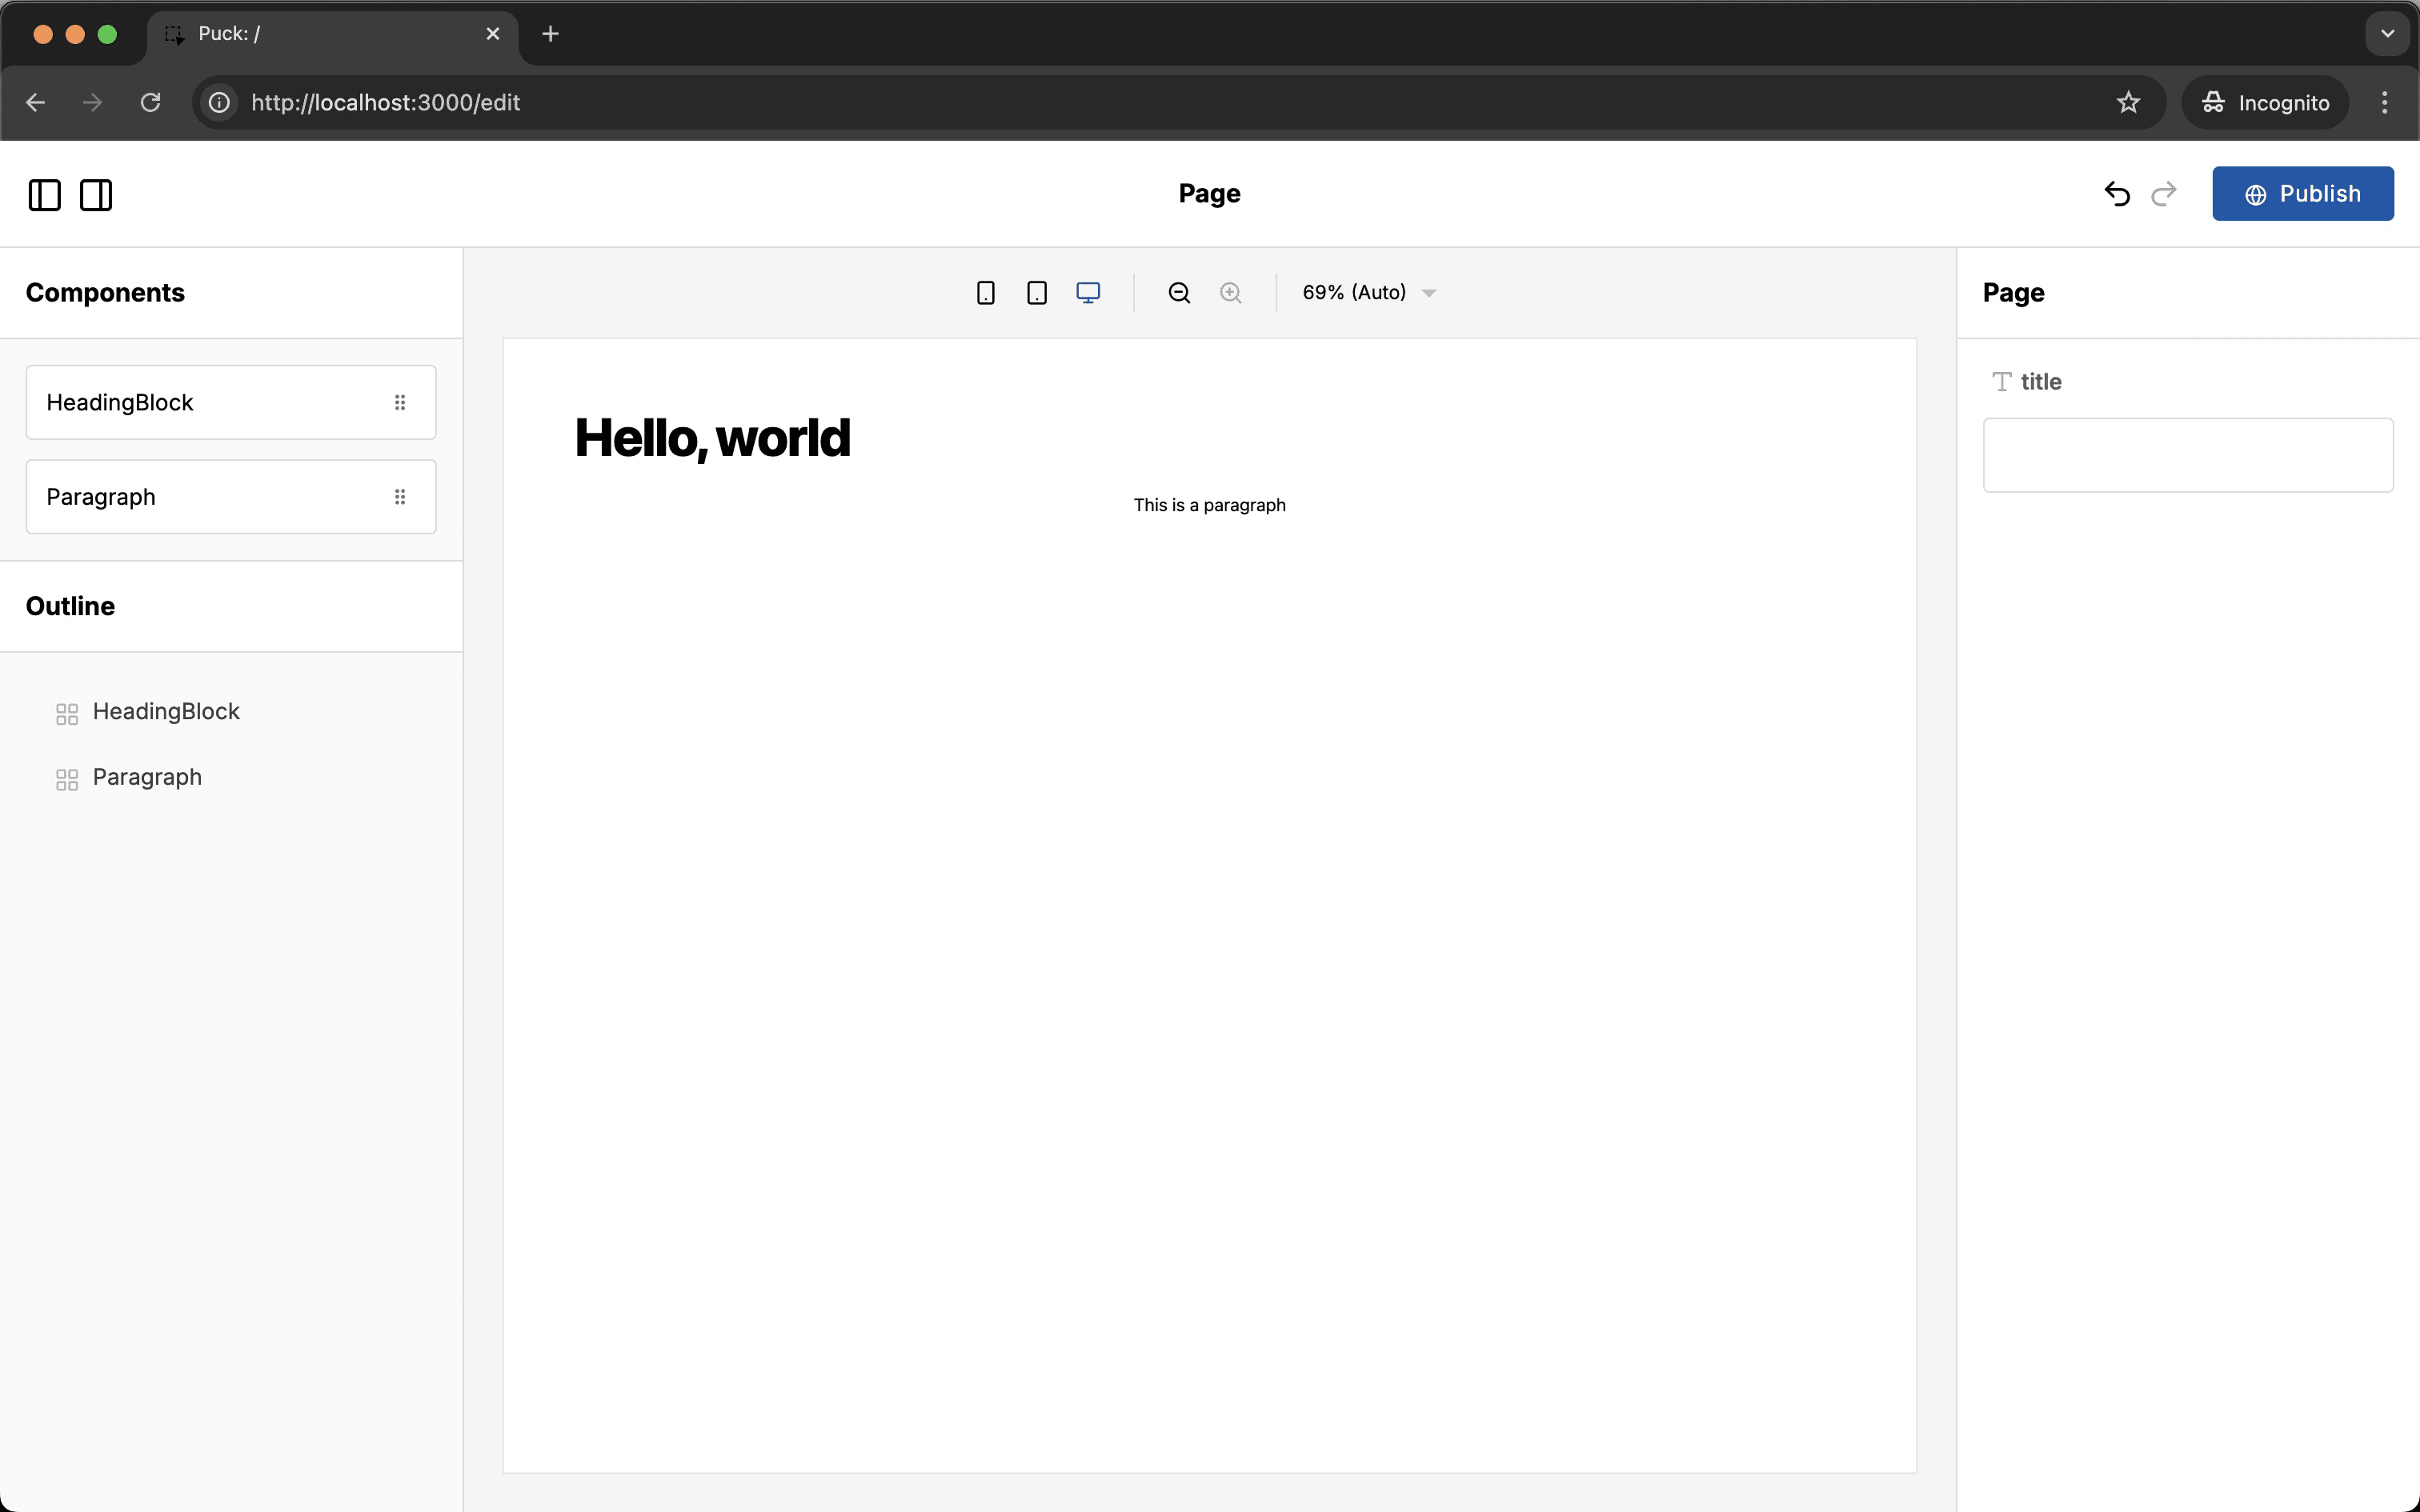Undo the last change
This screenshot has height=1512, width=2420.
[x=2116, y=194]
